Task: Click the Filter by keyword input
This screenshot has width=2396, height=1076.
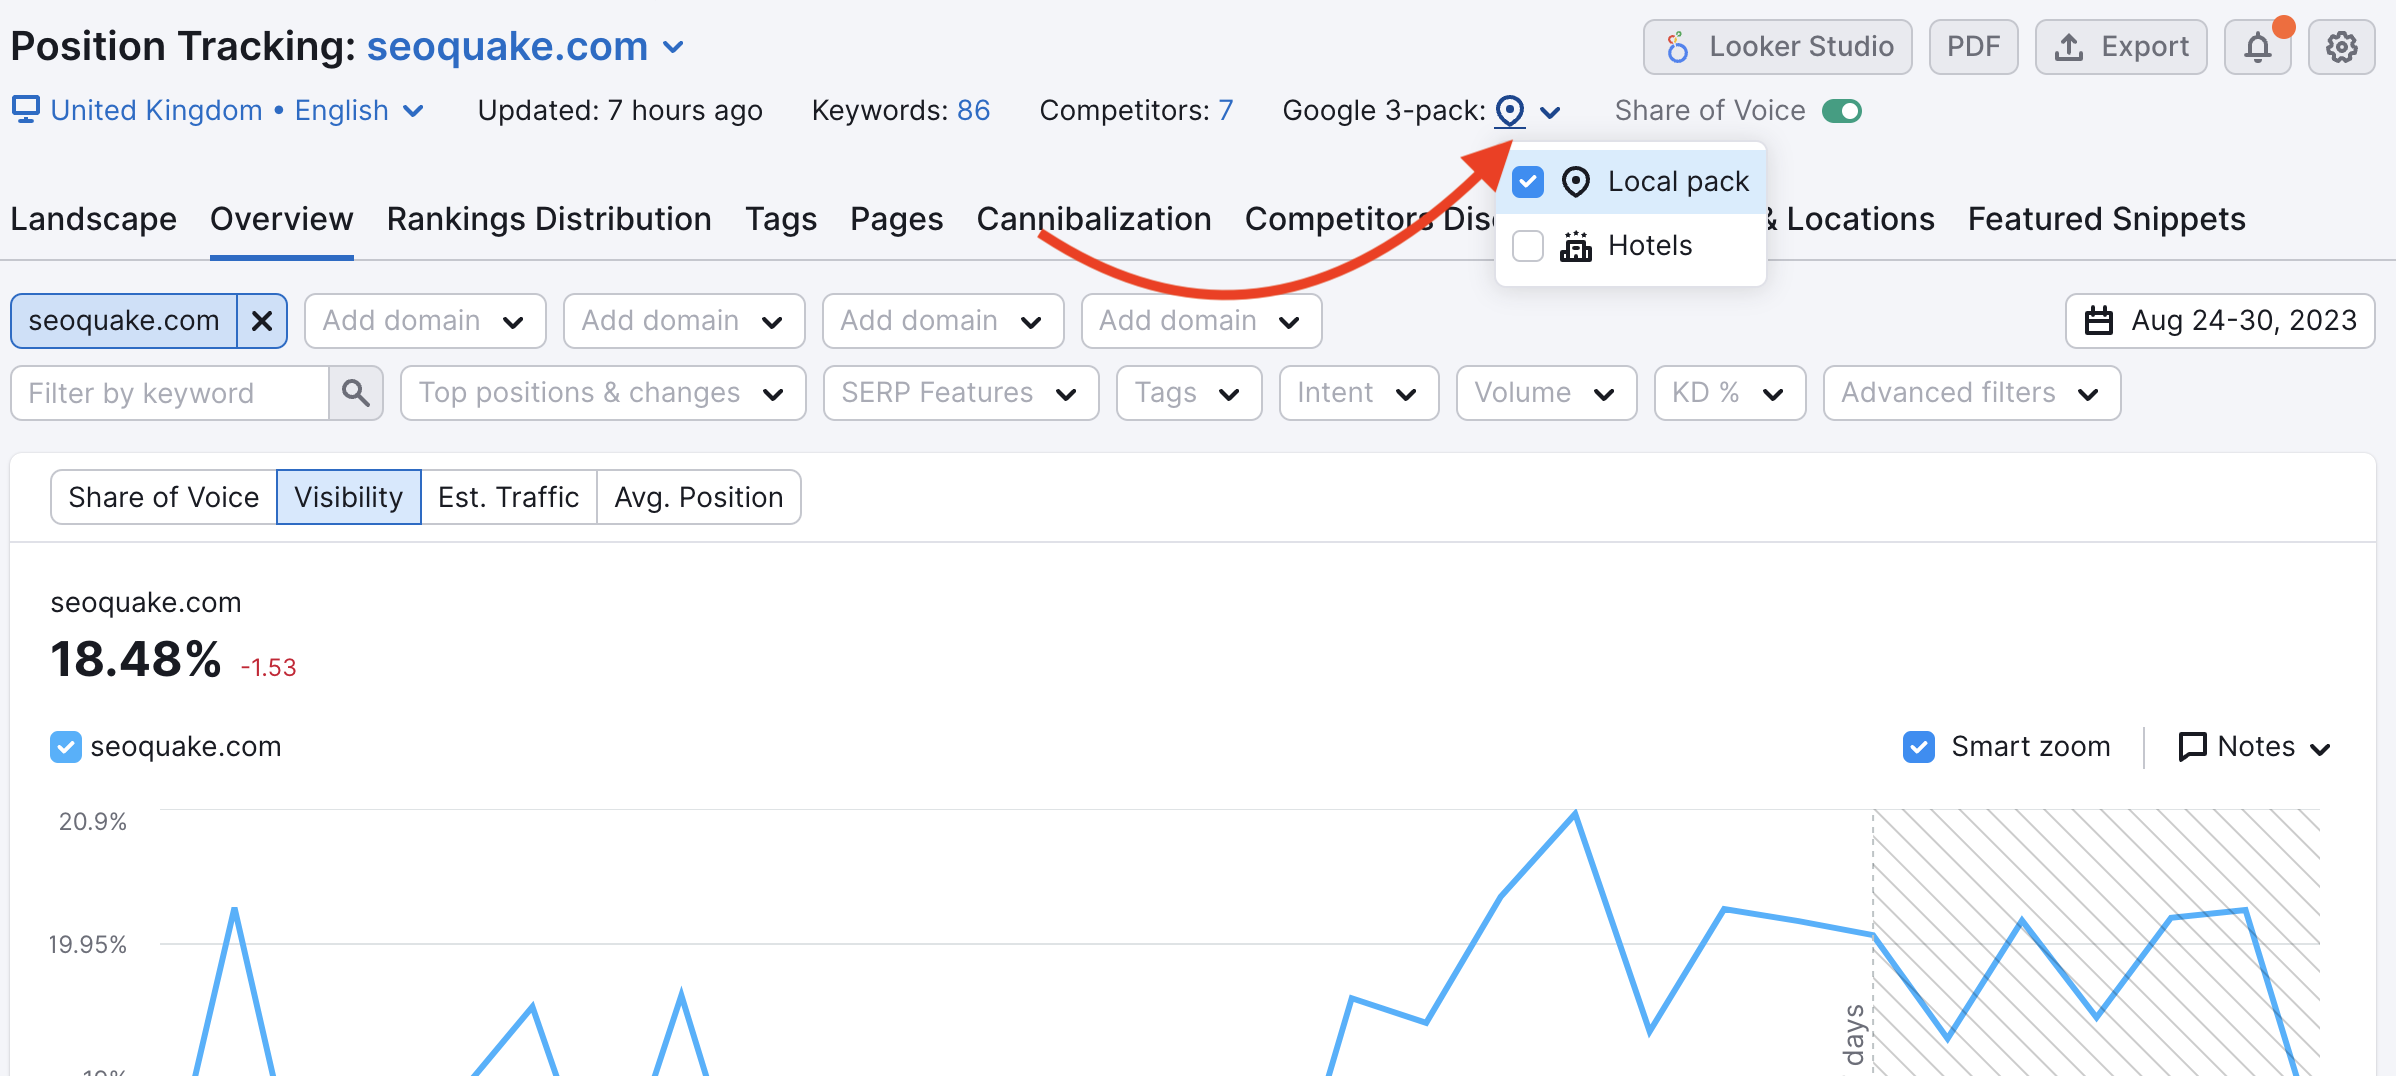Action: pyautogui.click(x=170, y=393)
